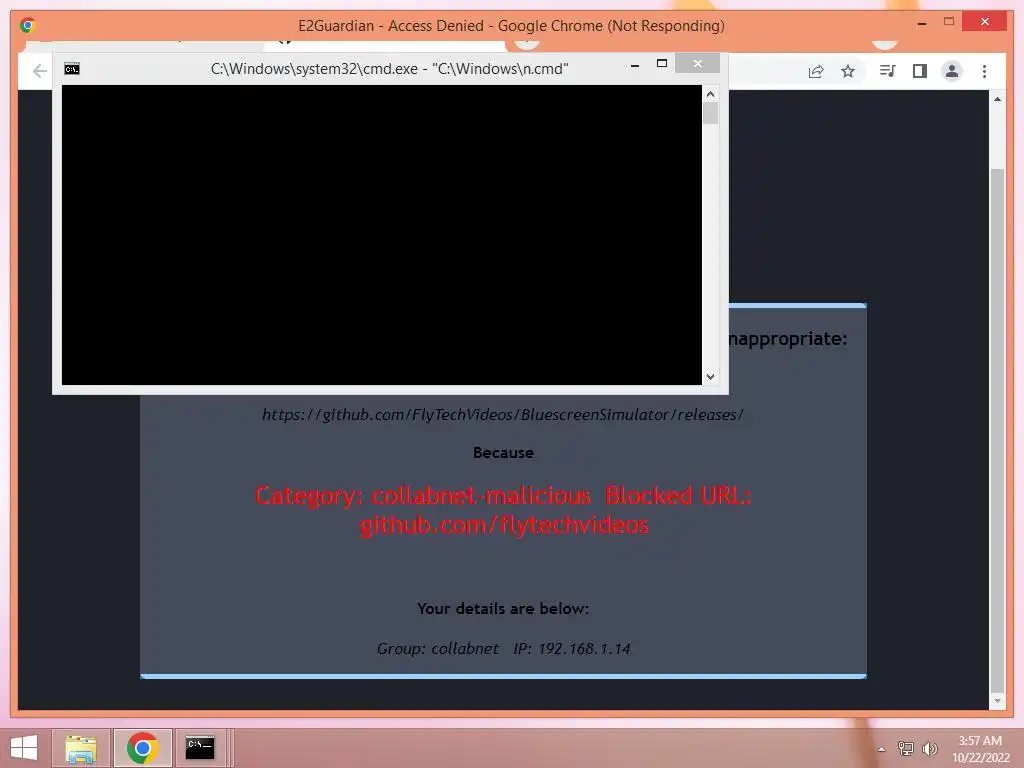Click Chrome page scrollbar up arrow

click(x=997, y=99)
